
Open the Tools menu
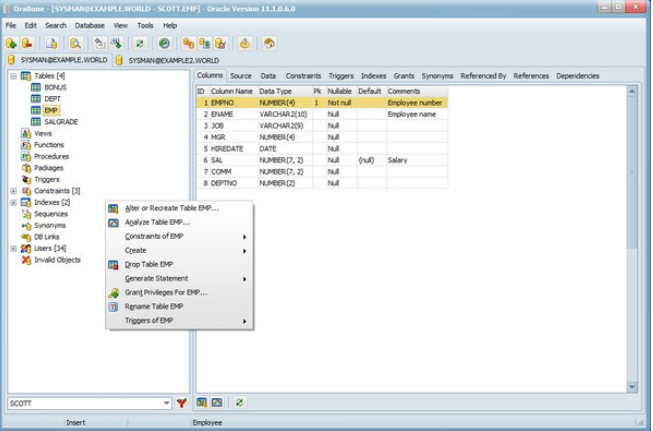click(145, 25)
